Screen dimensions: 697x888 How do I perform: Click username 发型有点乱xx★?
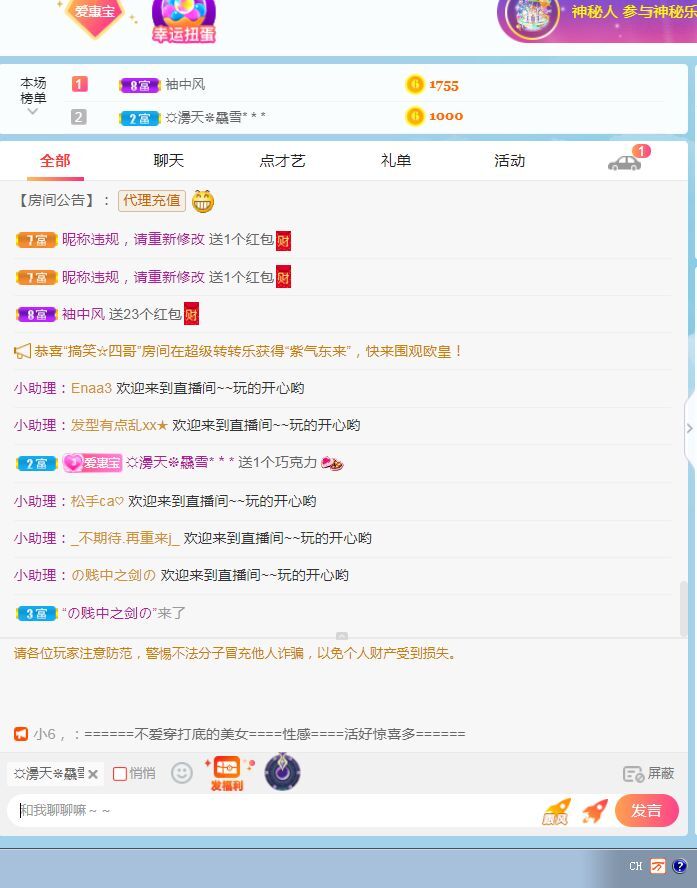[119, 425]
